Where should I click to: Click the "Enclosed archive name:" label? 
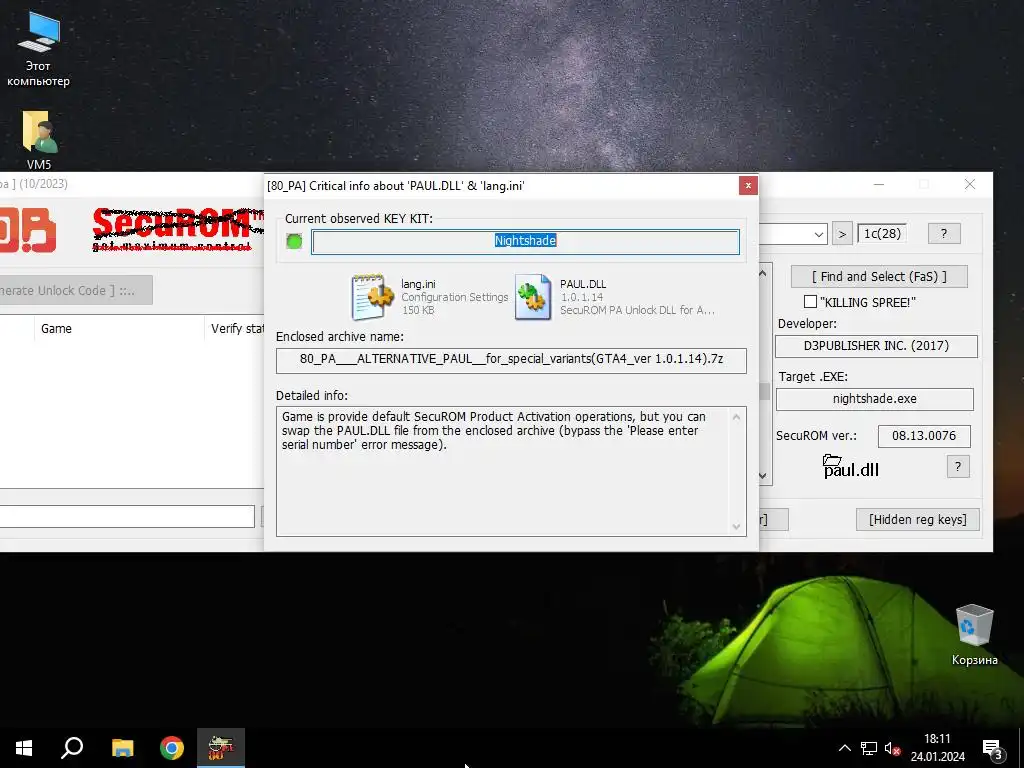(340, 336)
